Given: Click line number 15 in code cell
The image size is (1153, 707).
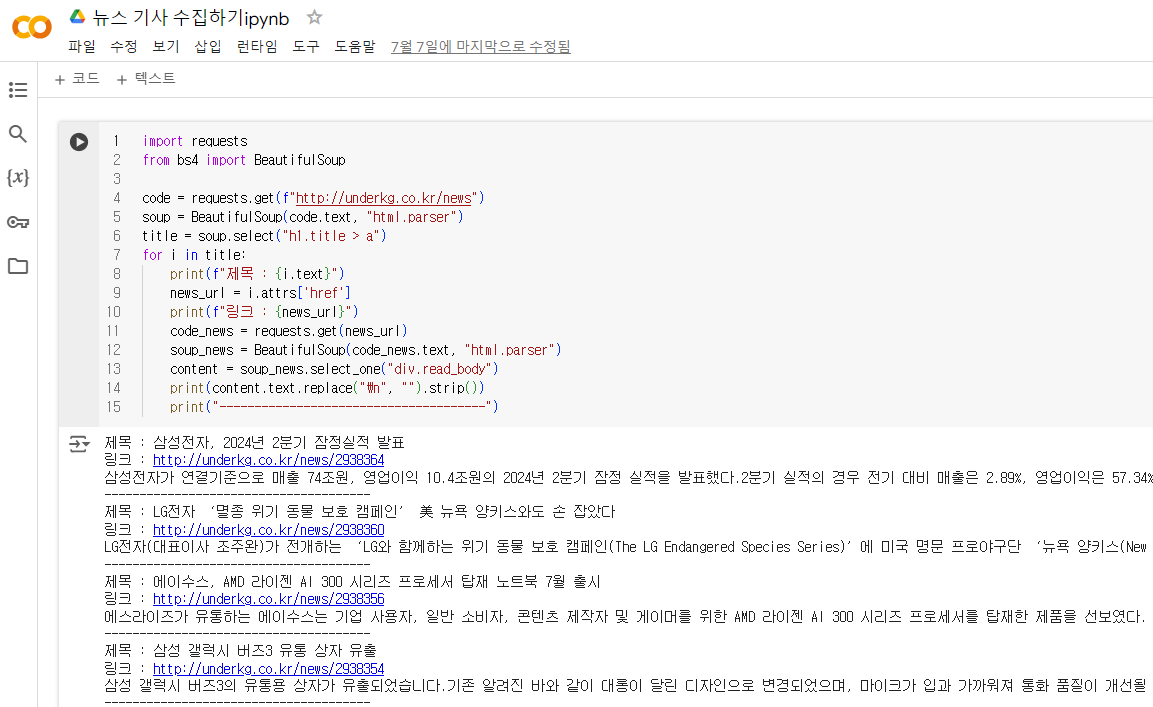Looking at the screenshot, I should pyautogui.click(x=114, y=407).
